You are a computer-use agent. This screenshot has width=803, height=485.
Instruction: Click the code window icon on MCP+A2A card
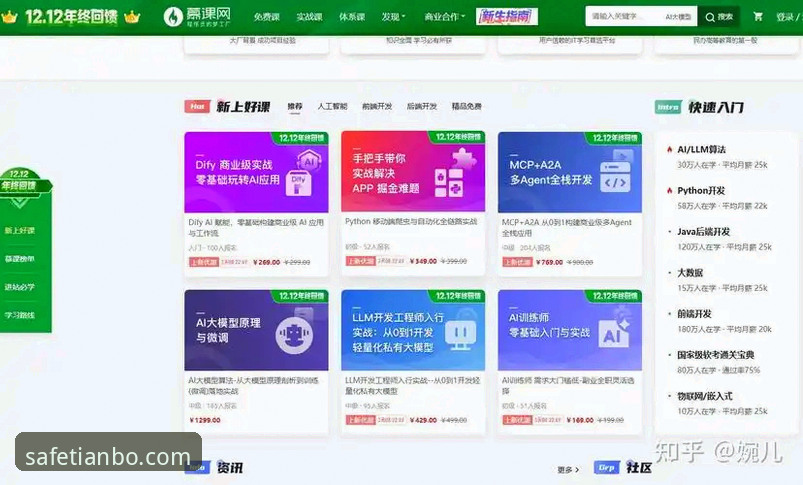click(x=615, y=177)
